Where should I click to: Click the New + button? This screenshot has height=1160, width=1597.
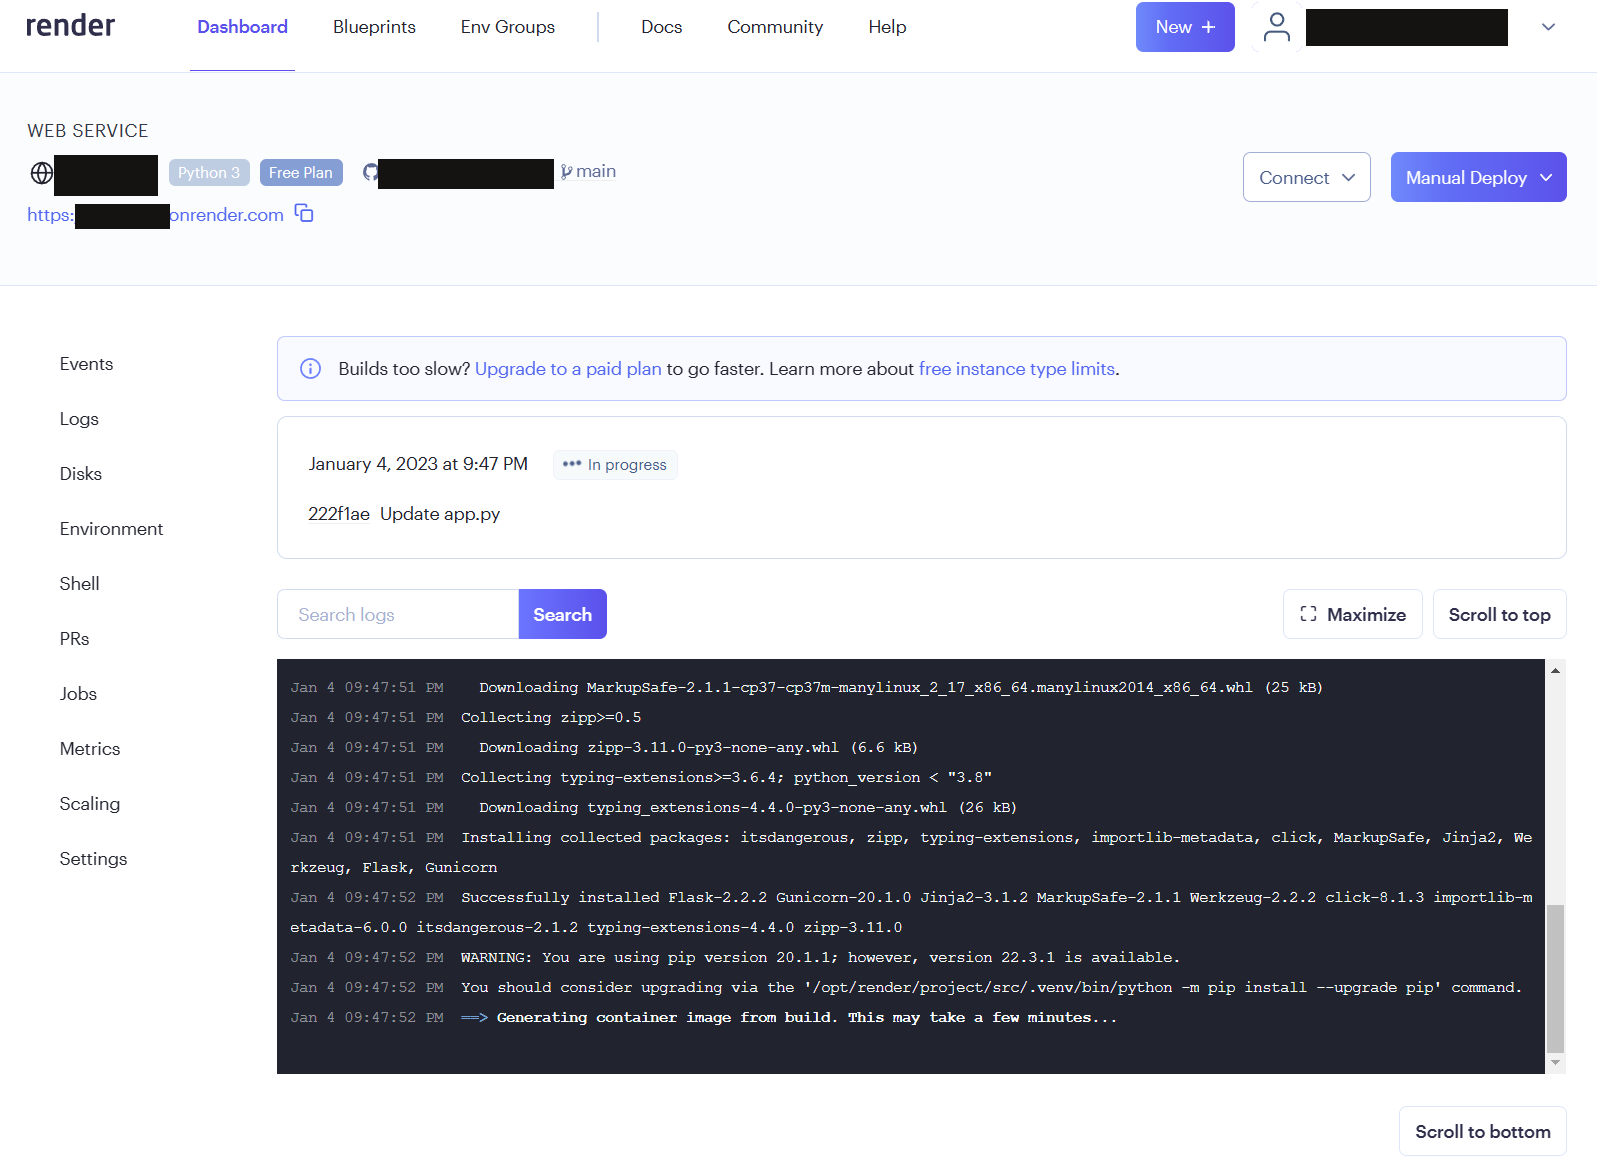pos(1185,27)
